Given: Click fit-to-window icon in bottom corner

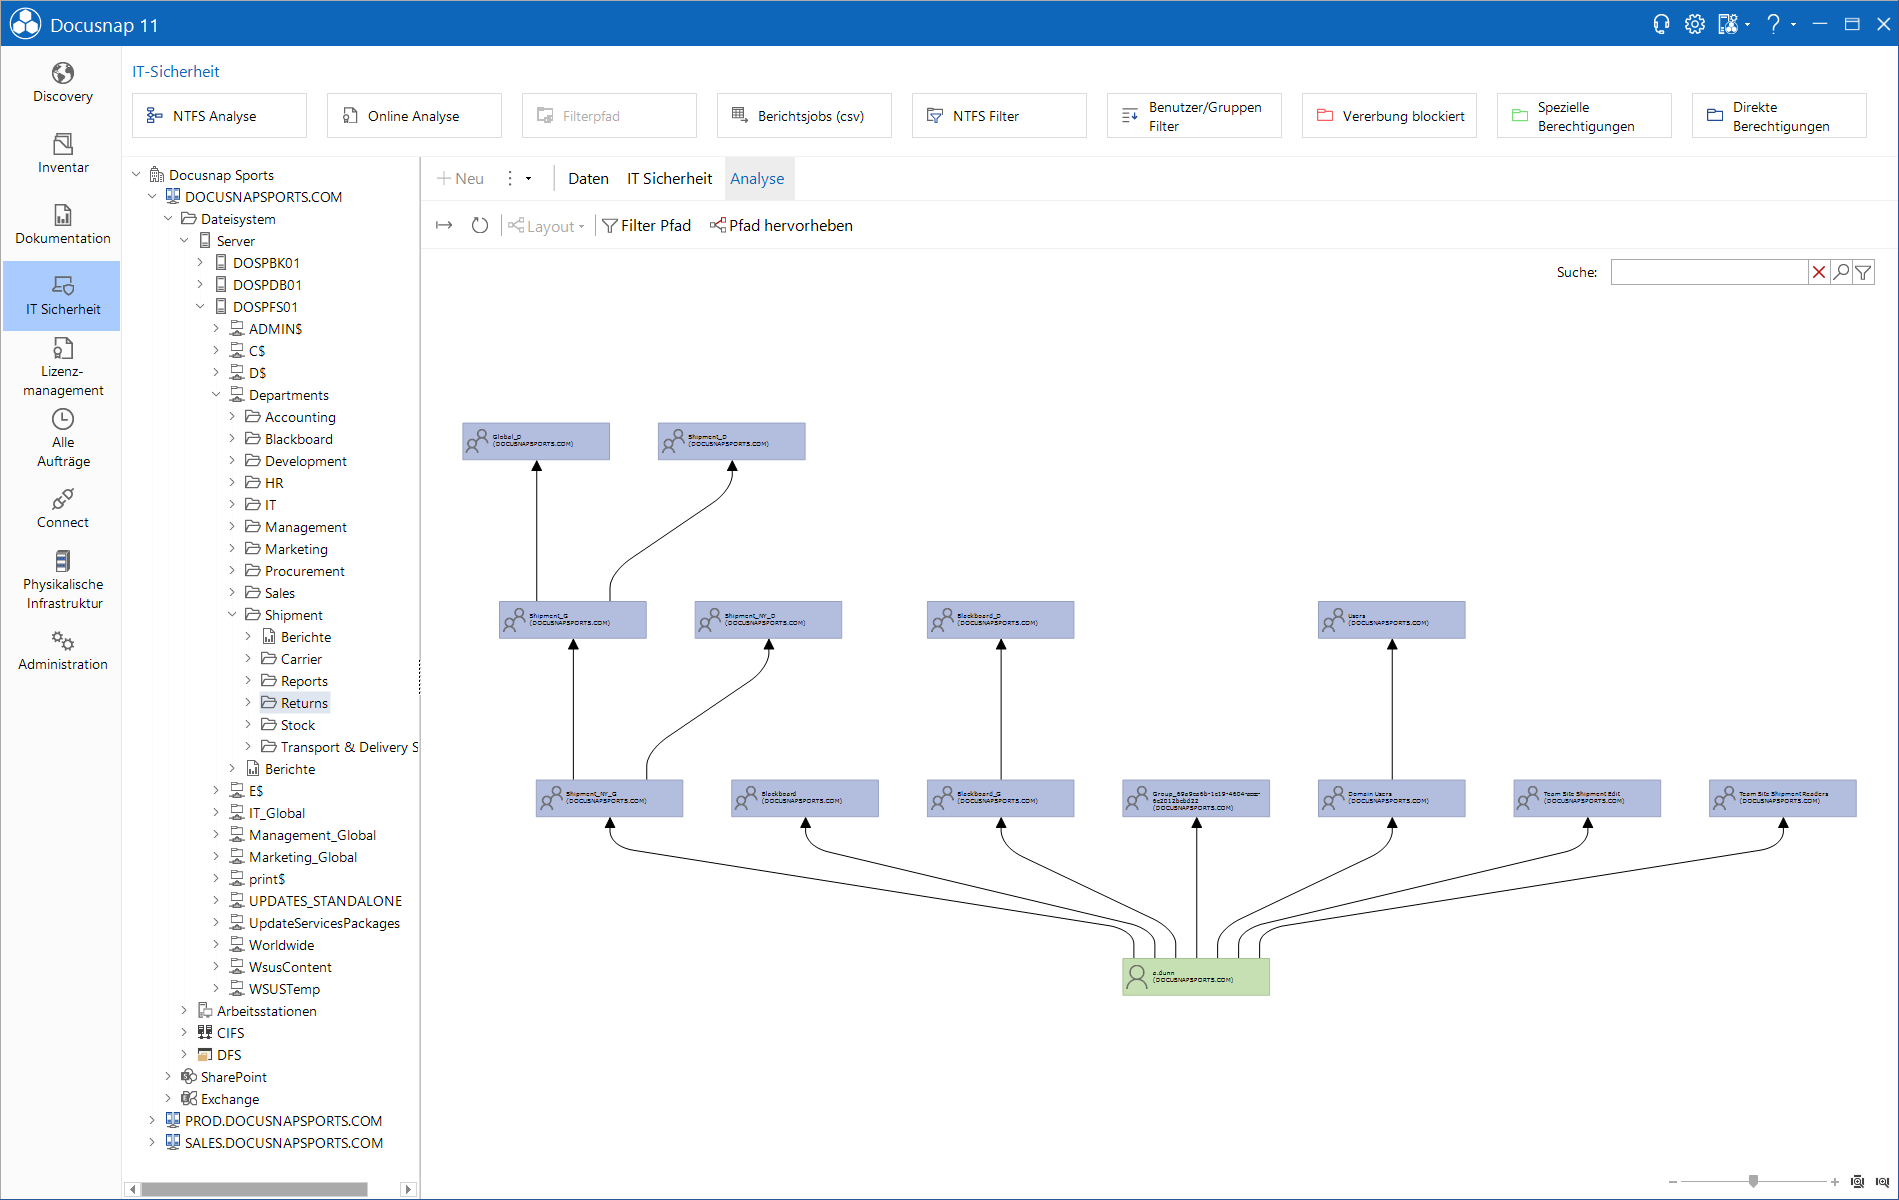Looking at the screenshot, I should click(x=1857, y=1182).
